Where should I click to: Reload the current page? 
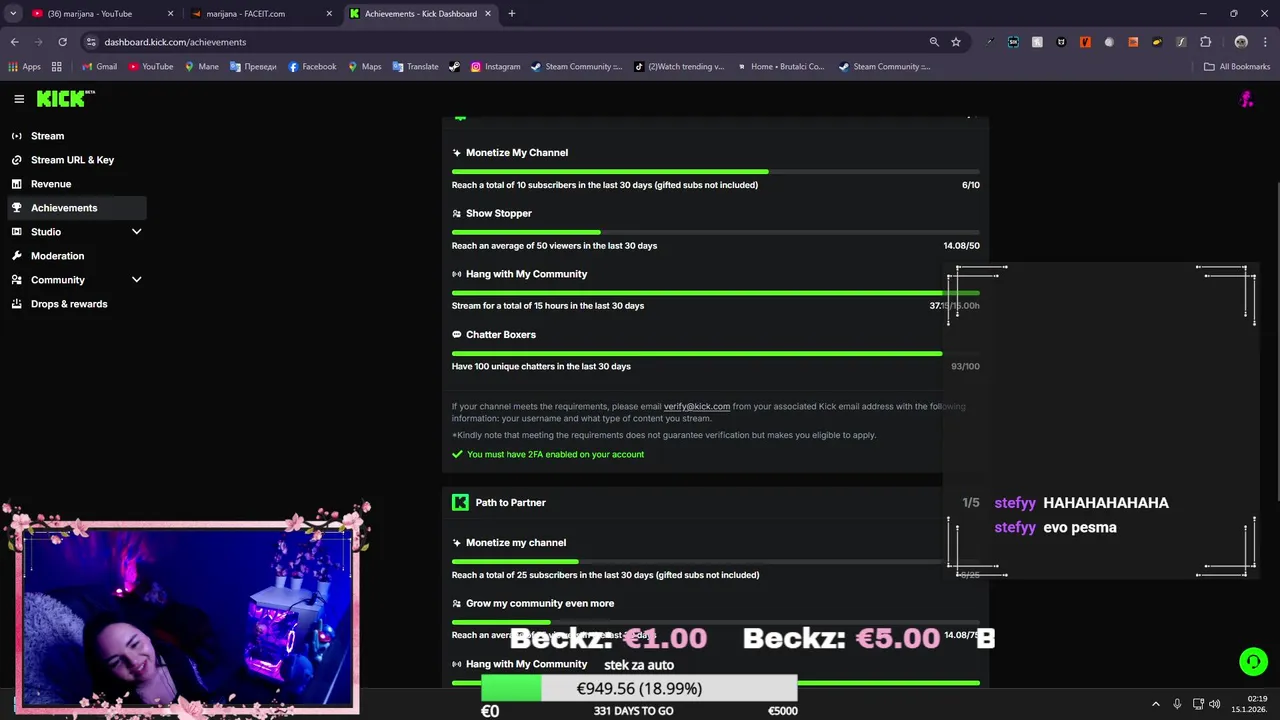tap(62, 42)
